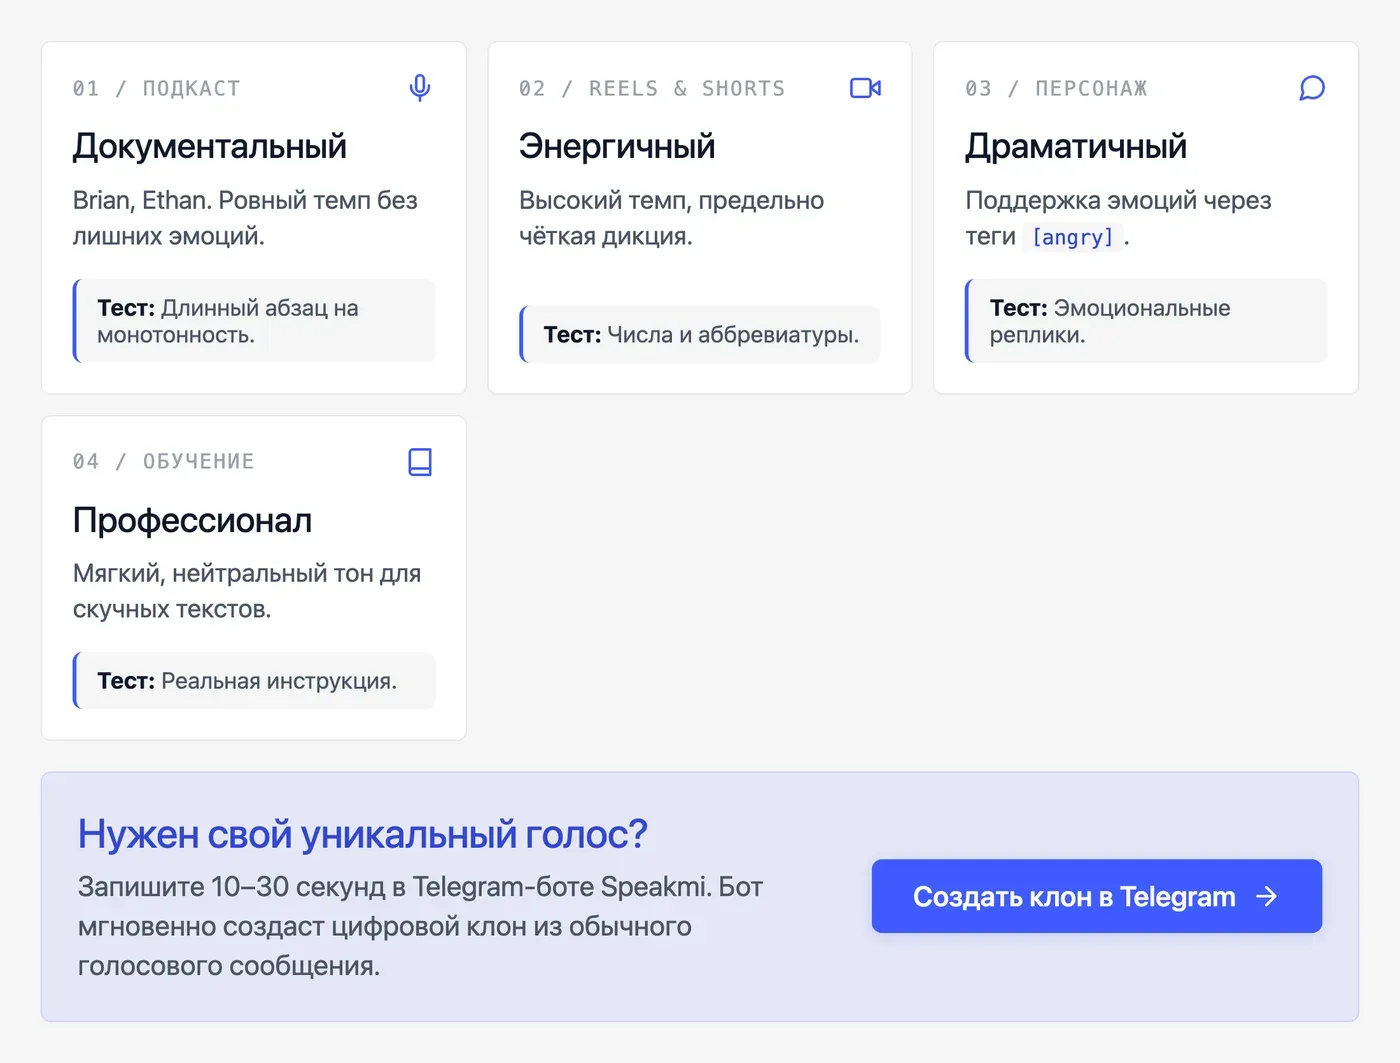Select the Профессионал card heading
Image resolution: width=1400 pixels, height=1063 pixels.
click(193, 520)
